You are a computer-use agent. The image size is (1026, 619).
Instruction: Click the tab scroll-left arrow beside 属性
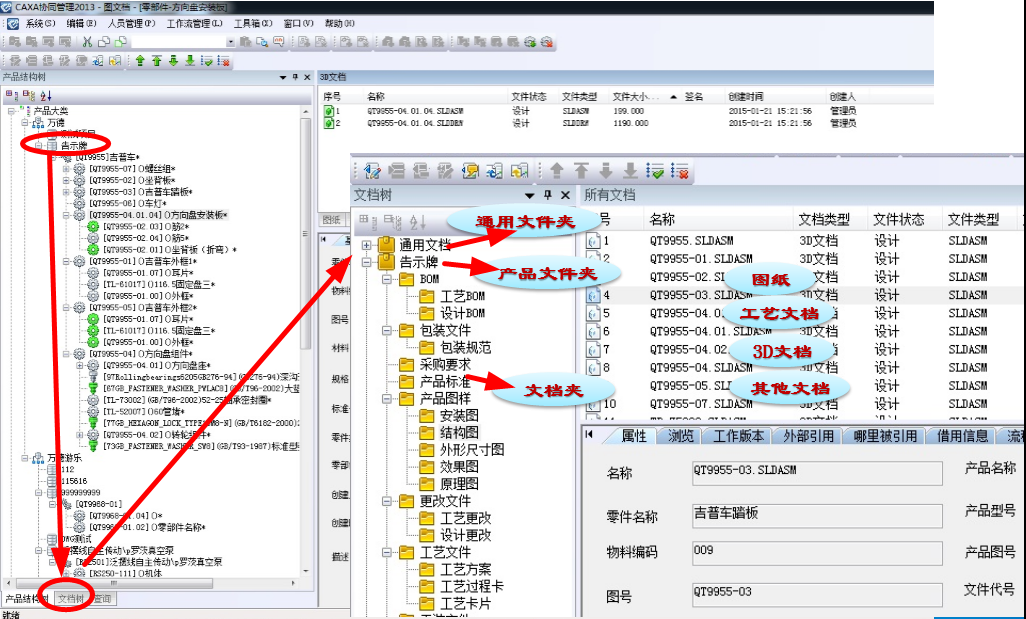[x=589, y=434]
